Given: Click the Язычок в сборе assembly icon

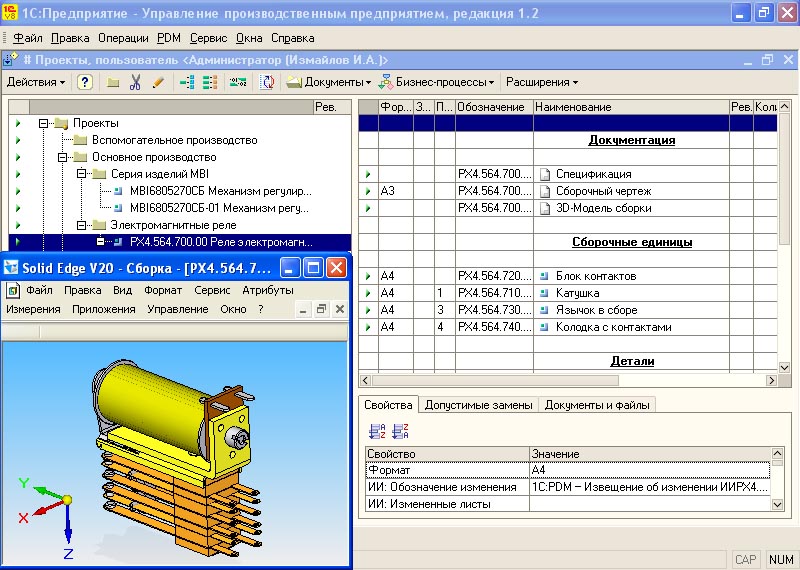Looking at the screenshot, I should point(544,310).
